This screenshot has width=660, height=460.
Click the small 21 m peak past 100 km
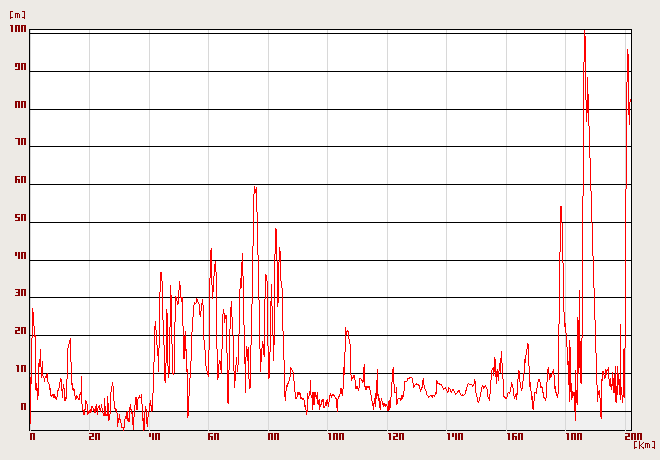(346, 329)
